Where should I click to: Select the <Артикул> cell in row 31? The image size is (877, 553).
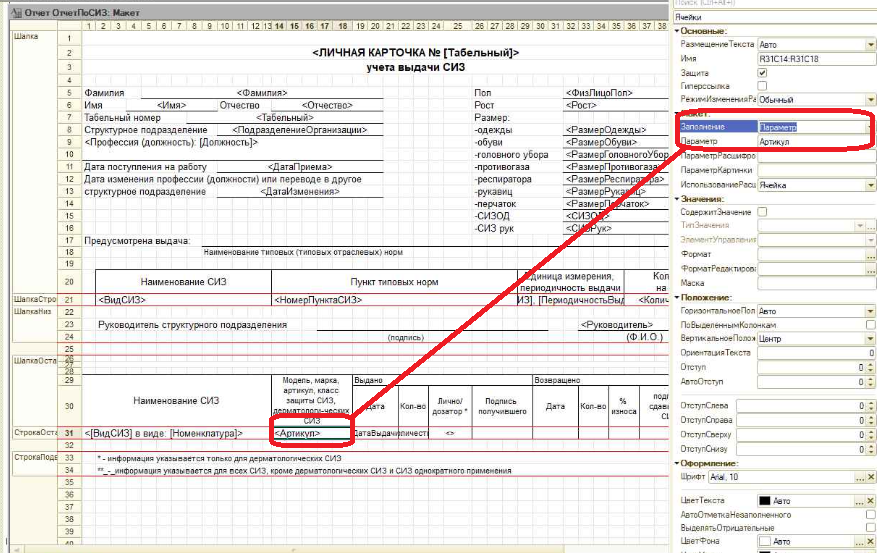tap(312, 433)
